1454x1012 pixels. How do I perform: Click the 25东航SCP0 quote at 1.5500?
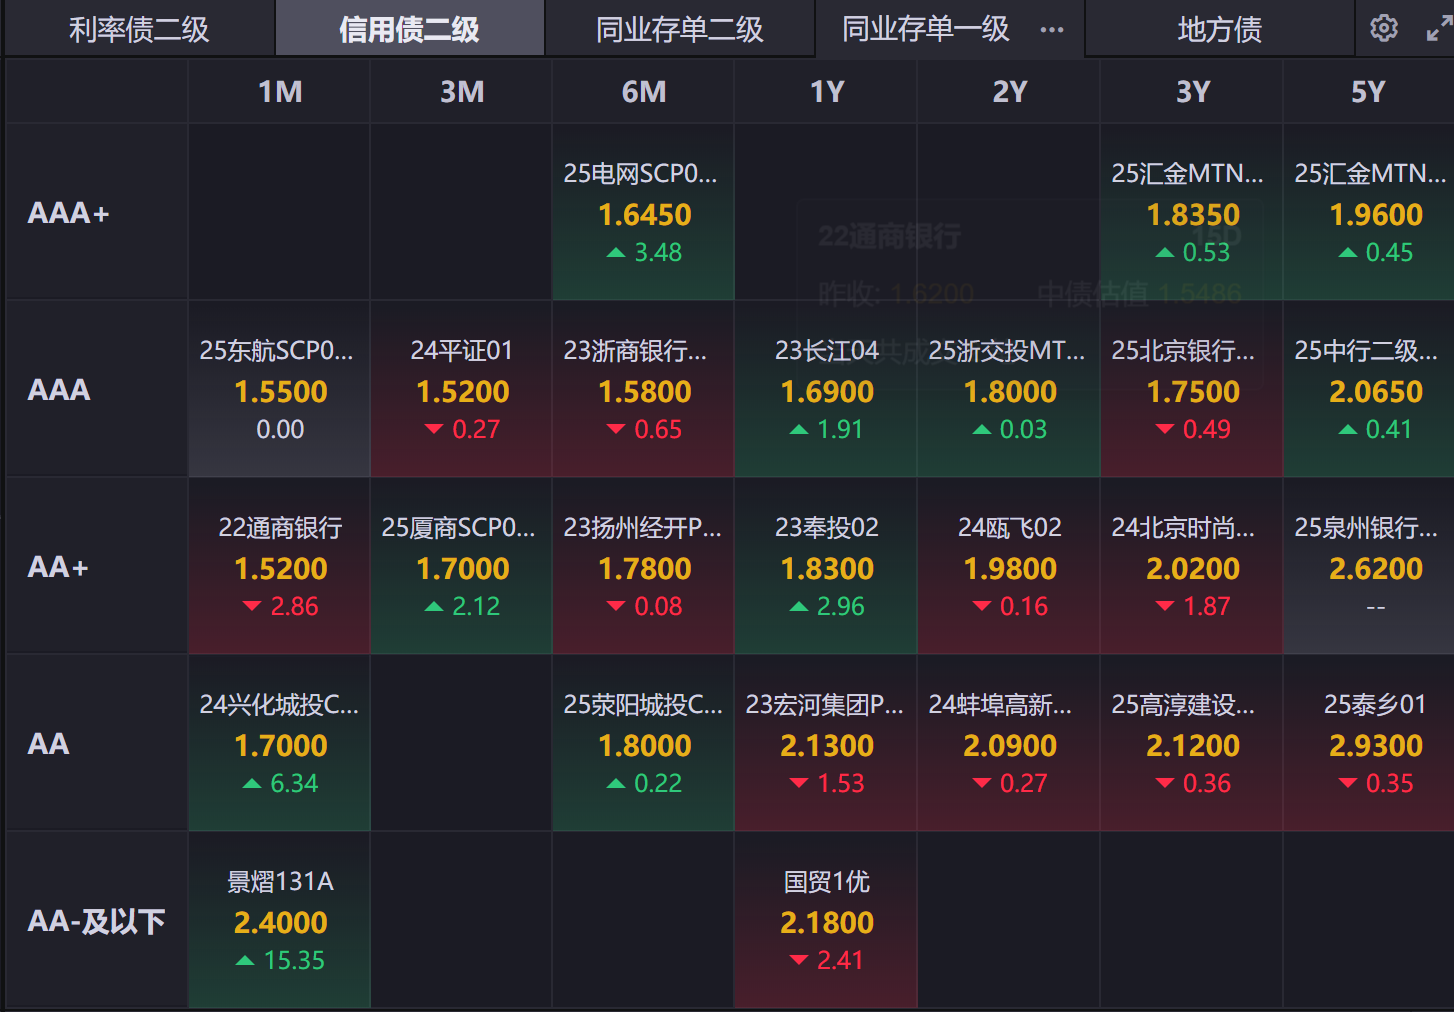click(279, 390)
